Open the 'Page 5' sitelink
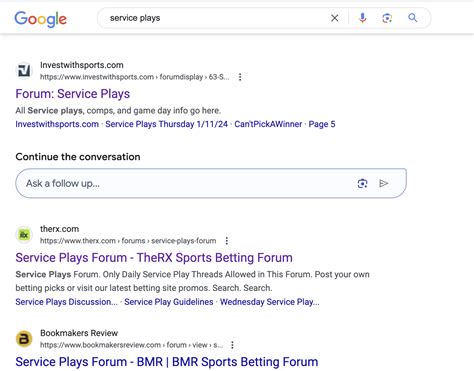This screenshot has height=371, width=474. pos(322,124)
